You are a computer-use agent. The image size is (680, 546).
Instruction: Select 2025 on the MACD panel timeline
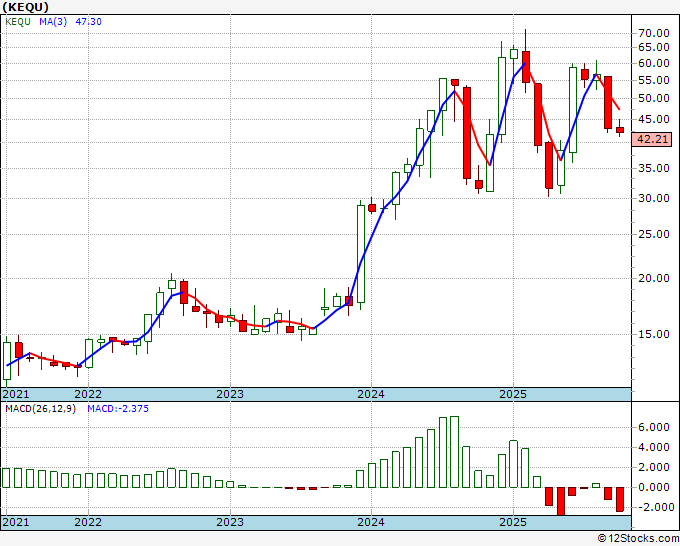pos(512,522)
